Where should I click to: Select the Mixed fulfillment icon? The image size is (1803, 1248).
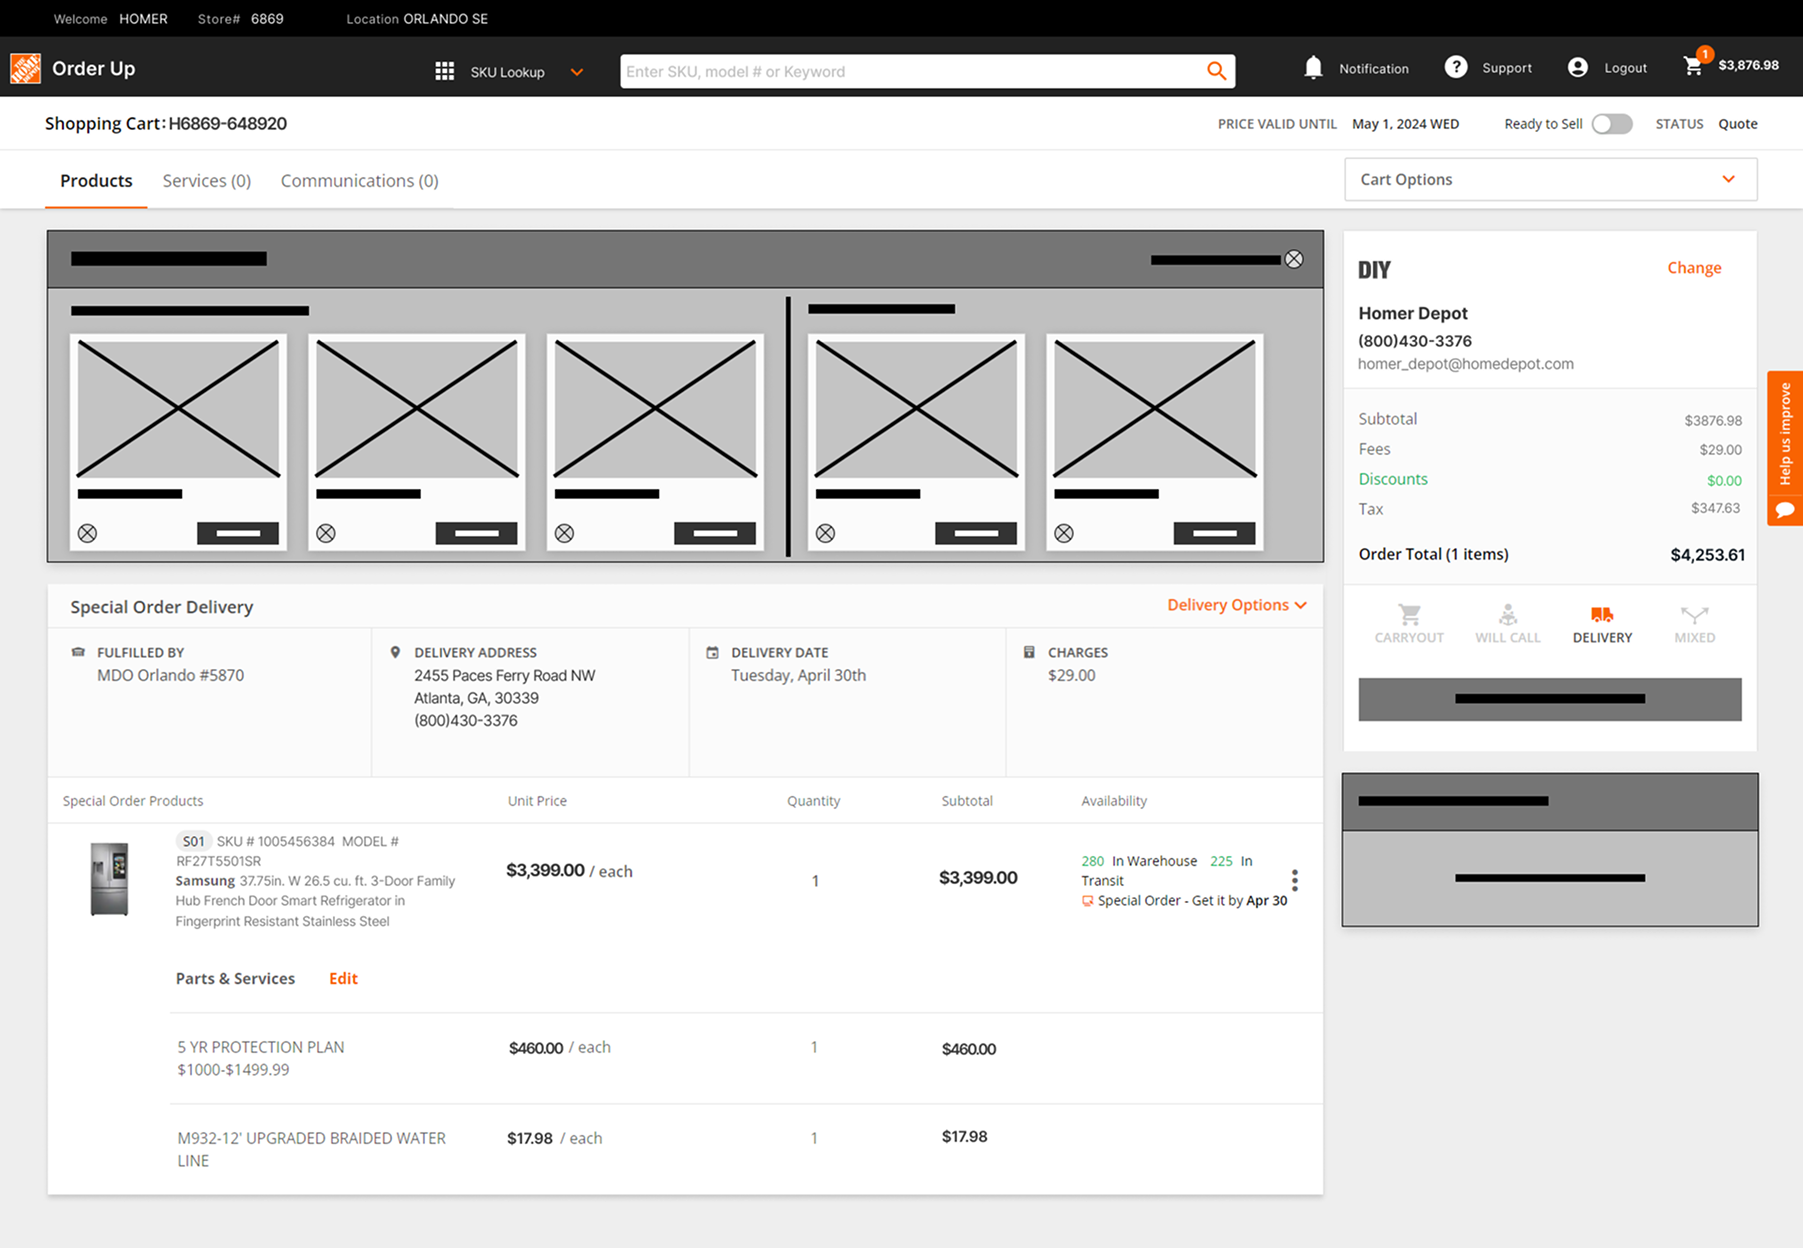(1694, 614)
